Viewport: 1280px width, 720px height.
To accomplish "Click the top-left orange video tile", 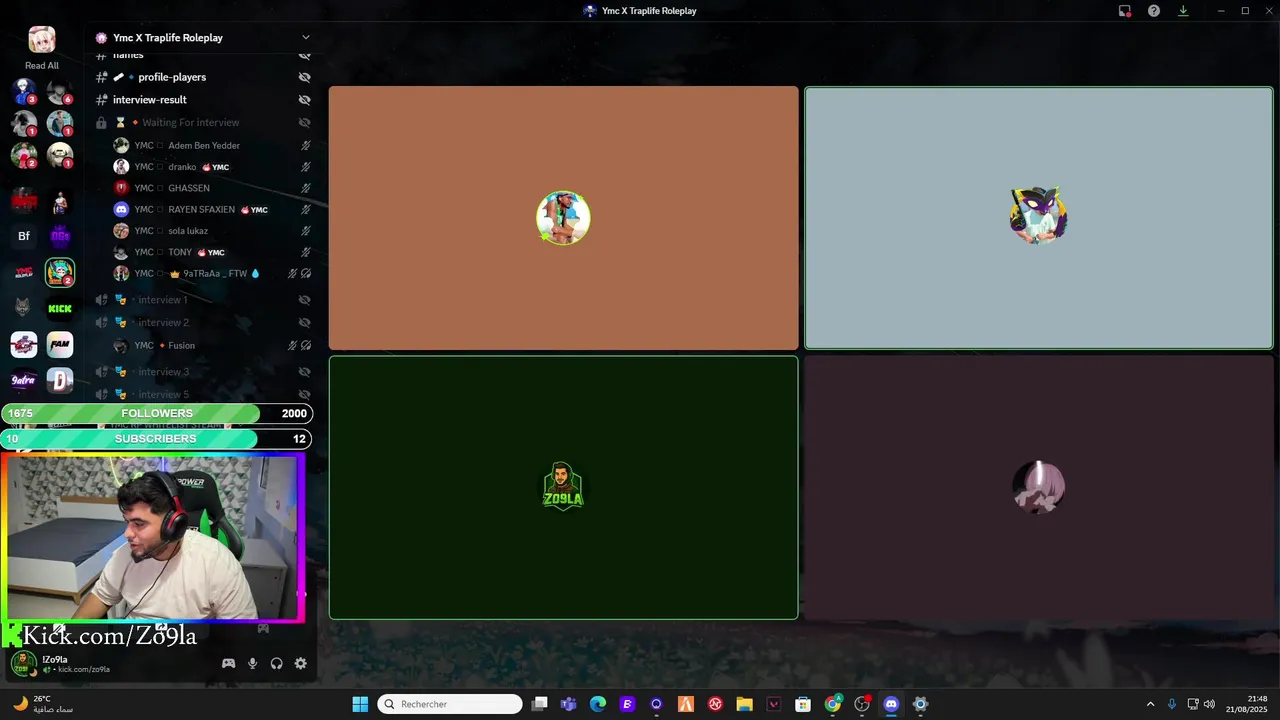I will point(563,218).
